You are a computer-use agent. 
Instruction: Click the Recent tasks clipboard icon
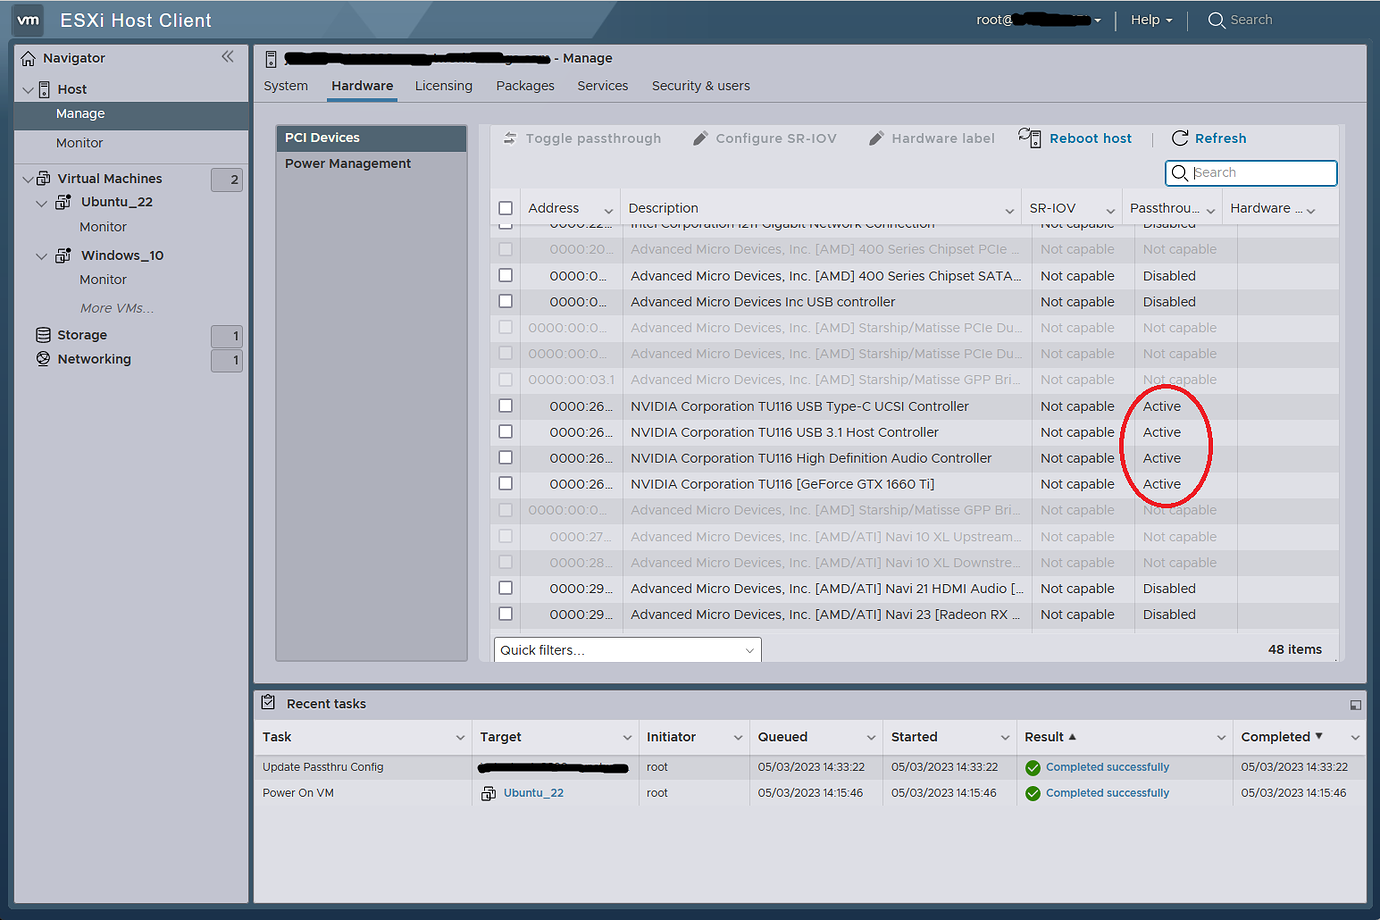coord(268,703)
